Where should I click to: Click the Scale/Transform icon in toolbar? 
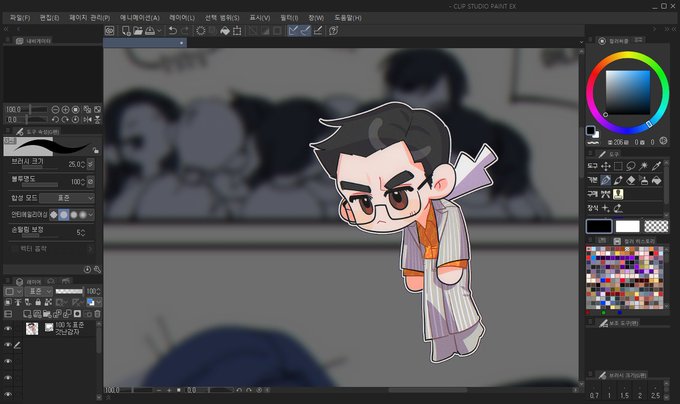[237, 31]
